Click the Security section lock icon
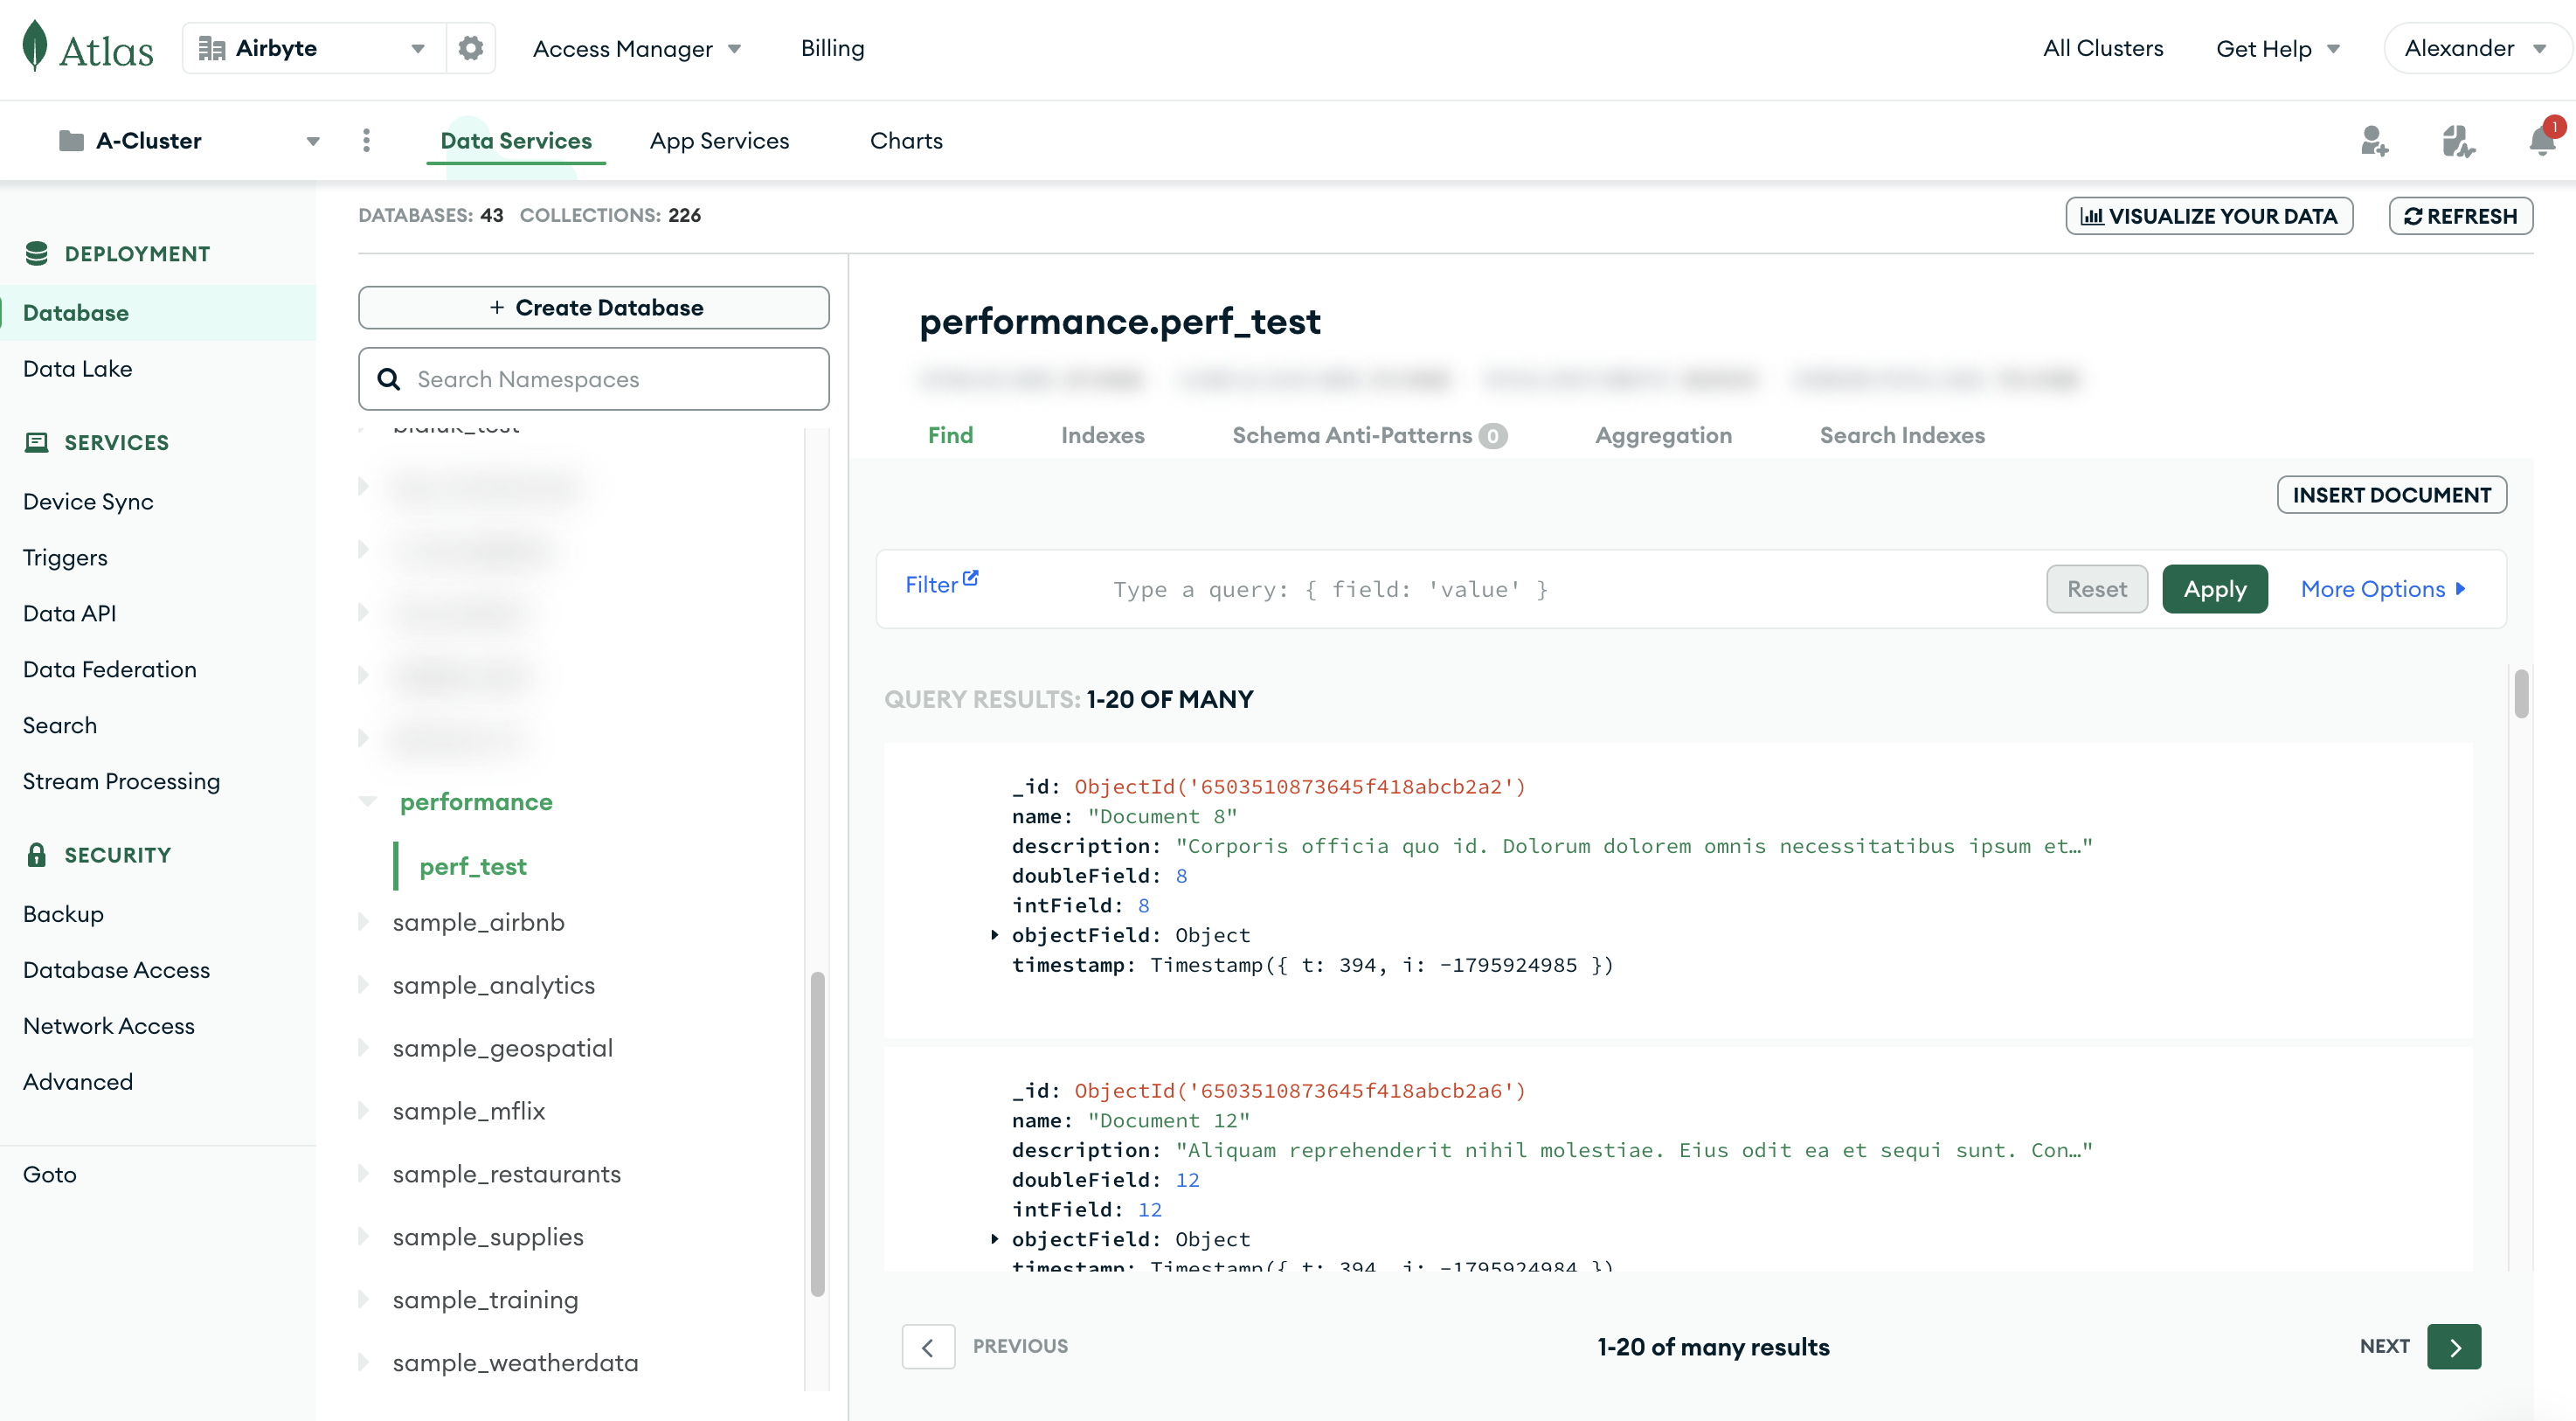The height and width of the screenshot is (1421, 2576). [x=37, y=854]
